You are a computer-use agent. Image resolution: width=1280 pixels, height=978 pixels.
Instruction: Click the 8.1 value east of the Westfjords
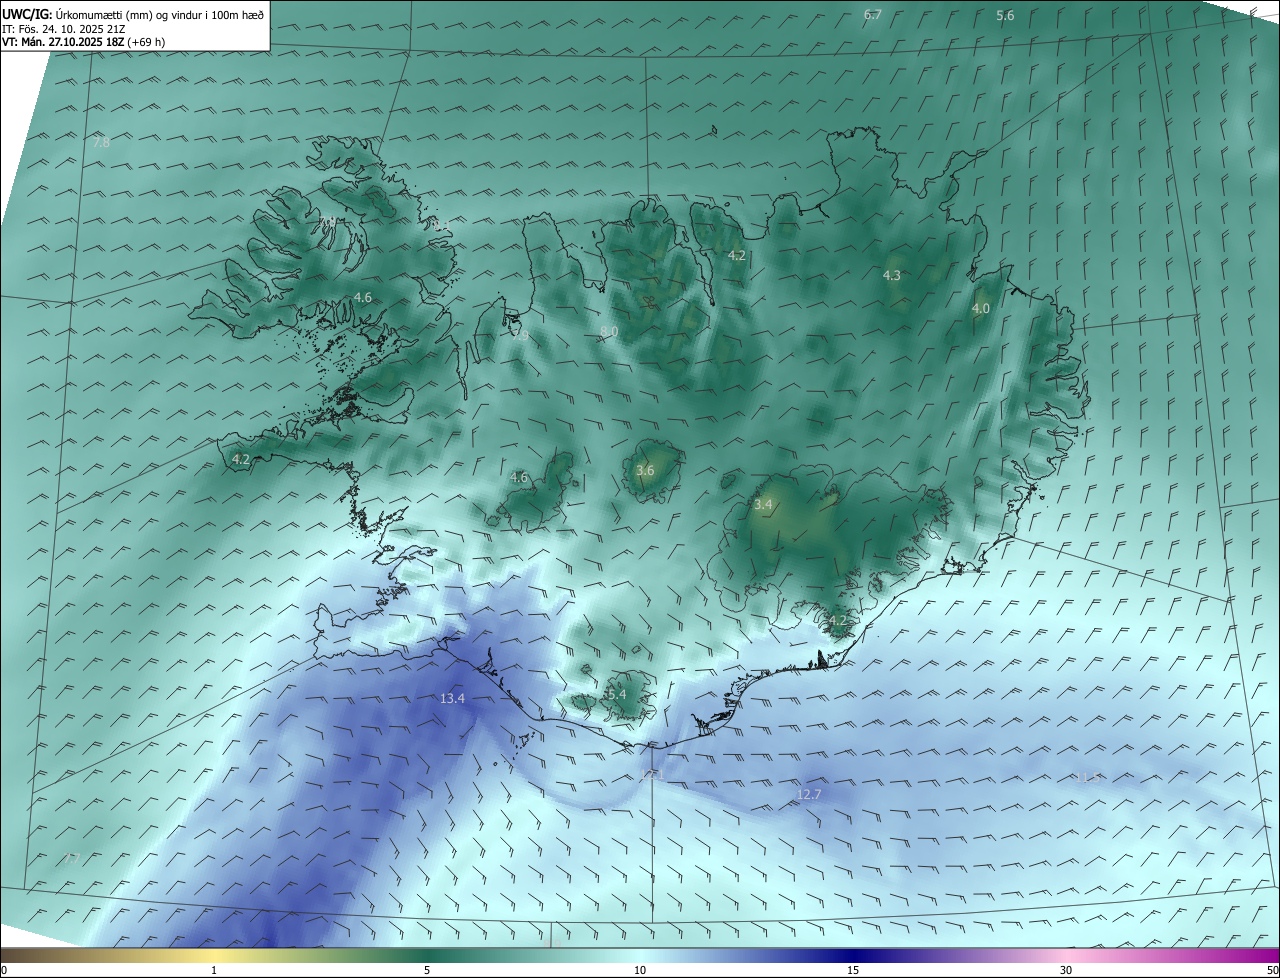click(441, 225)
